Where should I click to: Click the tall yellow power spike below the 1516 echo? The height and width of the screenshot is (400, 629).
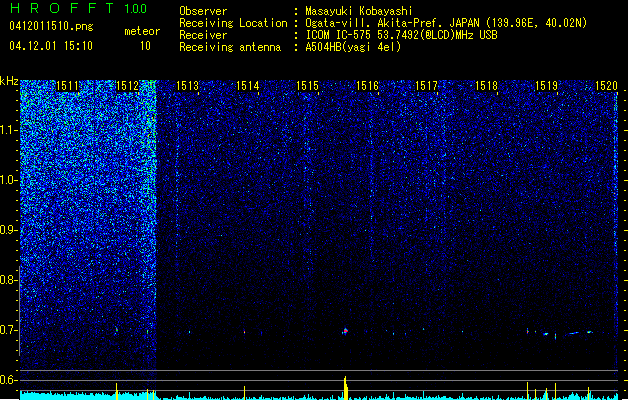(x=345, y=388)
